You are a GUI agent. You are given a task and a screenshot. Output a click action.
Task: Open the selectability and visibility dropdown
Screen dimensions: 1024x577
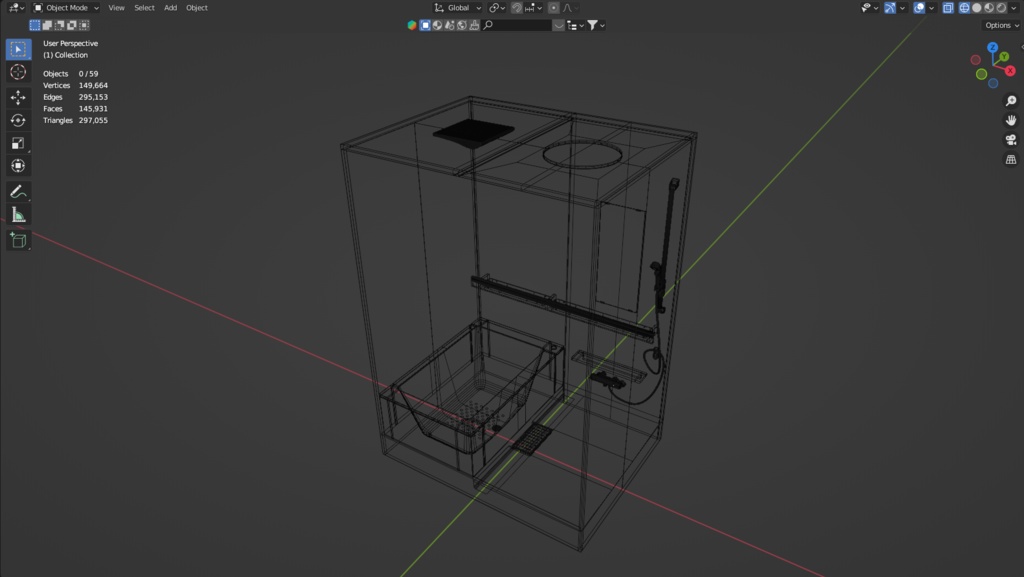870,8
